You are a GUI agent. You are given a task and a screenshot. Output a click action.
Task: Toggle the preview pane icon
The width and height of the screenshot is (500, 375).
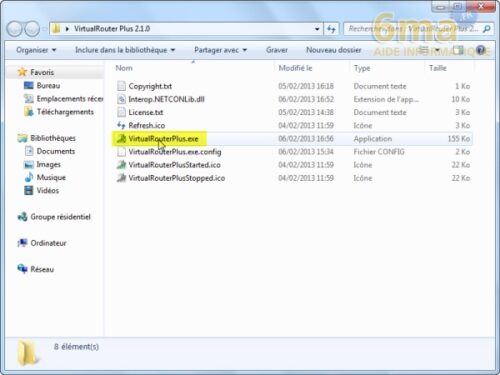point(458,50)
